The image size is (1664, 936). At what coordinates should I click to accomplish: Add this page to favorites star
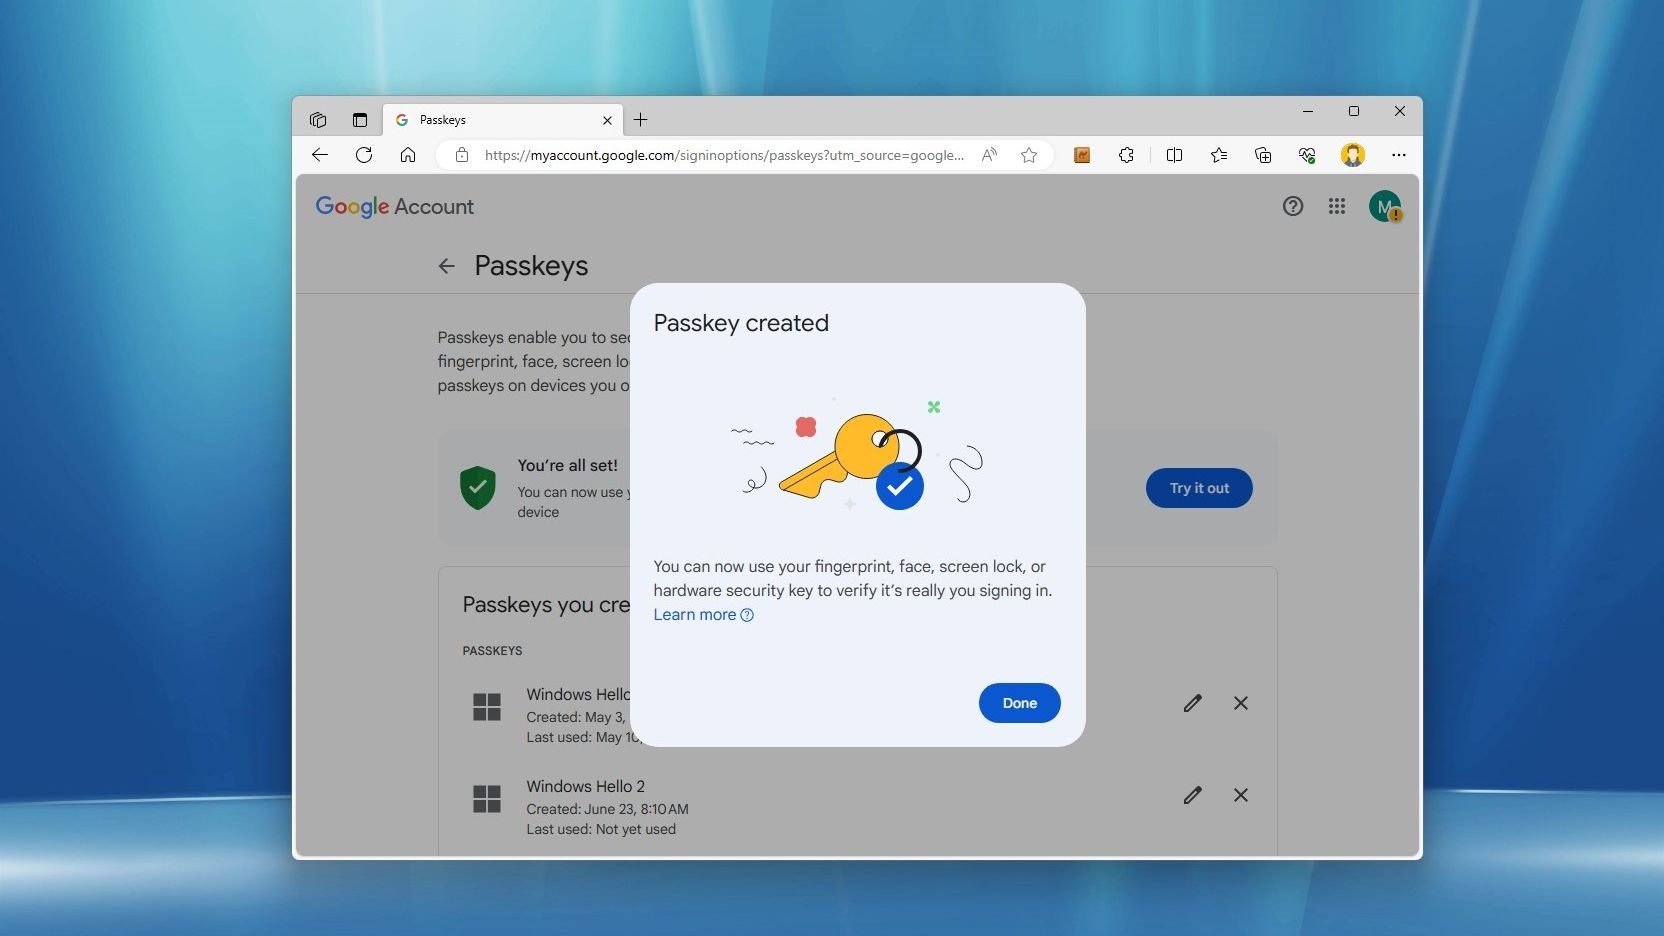click(x=1029, y=155)
